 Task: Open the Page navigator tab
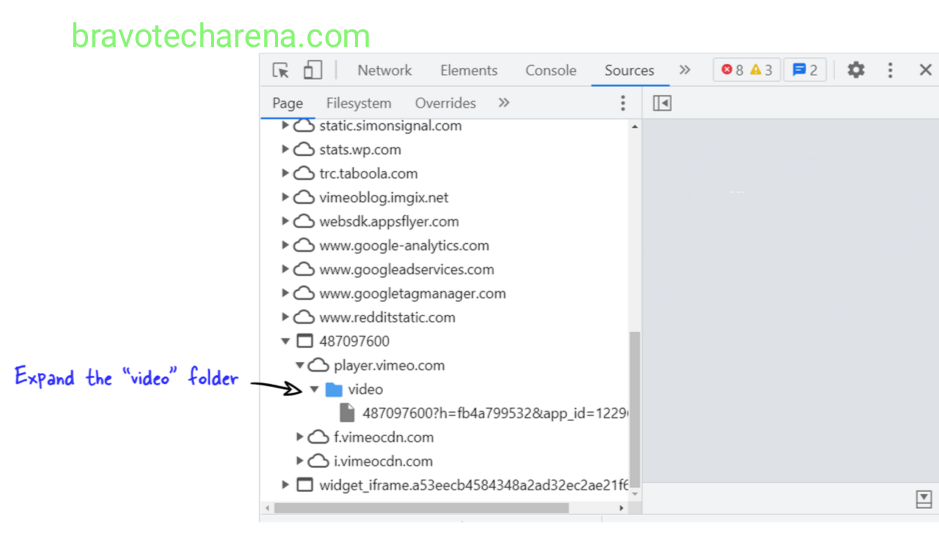287,103
